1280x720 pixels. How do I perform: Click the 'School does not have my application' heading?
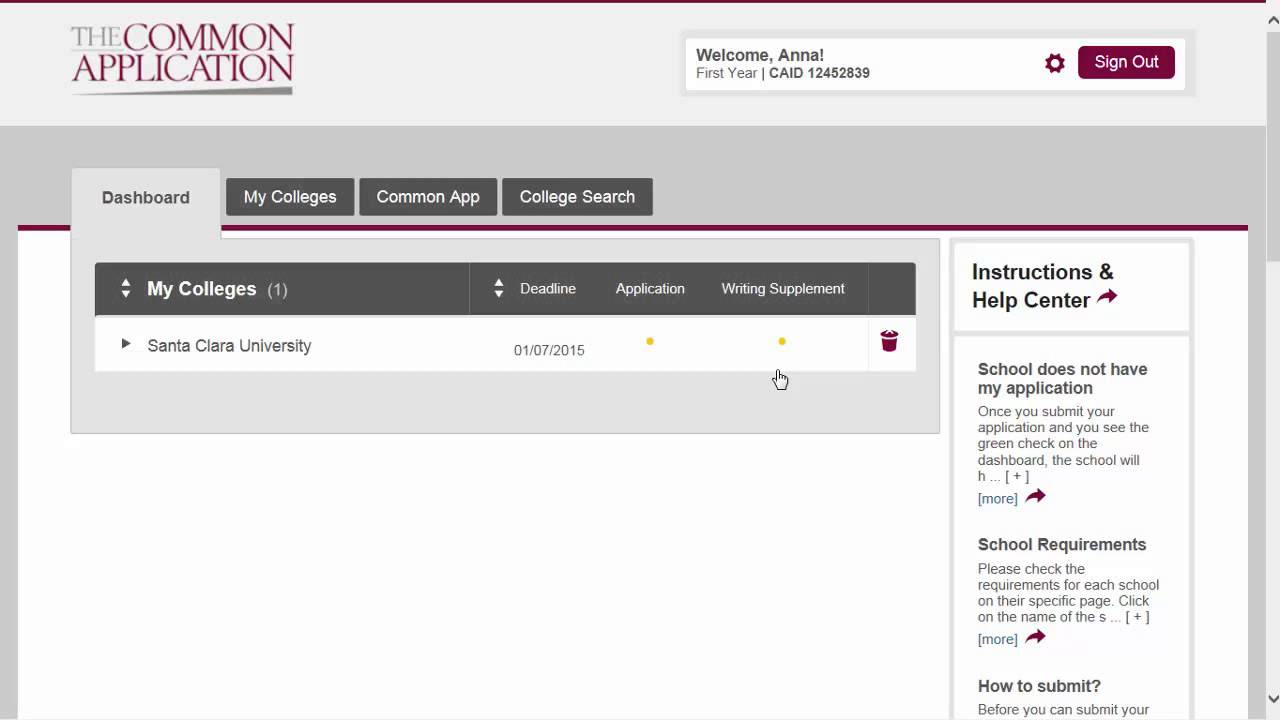1062,379
